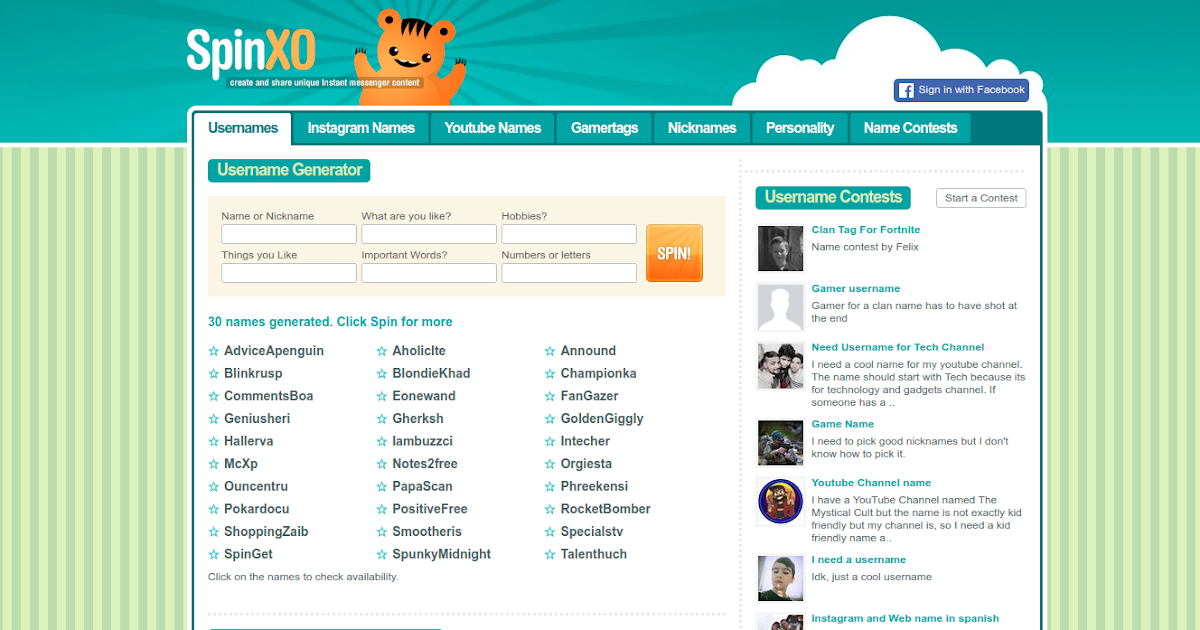Switch to Instagram Names tab
Image resolution: width=1200 pixels, height=630 pixels.
pyautogui.click(x=361, y=128)
